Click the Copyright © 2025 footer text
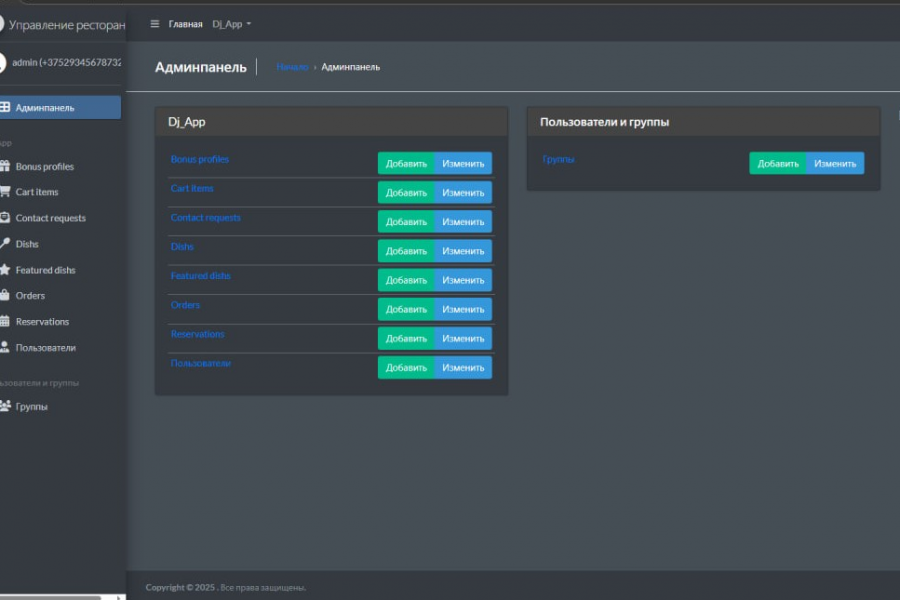 tap(226, 587)
